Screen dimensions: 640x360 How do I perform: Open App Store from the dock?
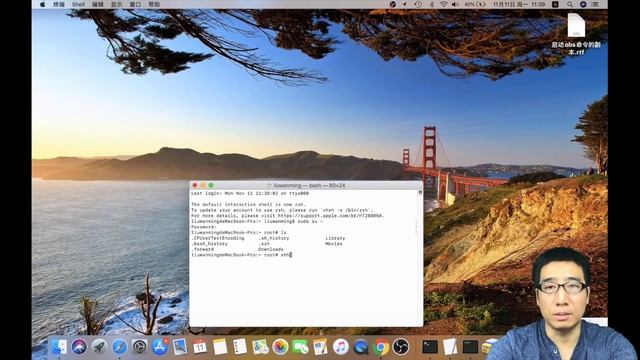[160, 347]
